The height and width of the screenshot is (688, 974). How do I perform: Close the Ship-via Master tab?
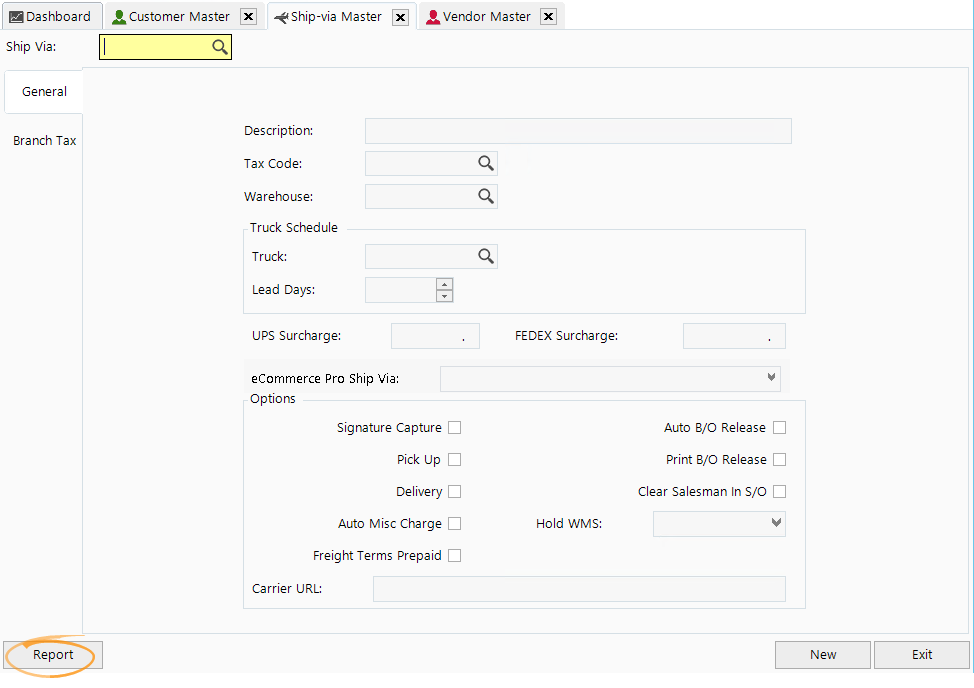(x=401, y=16)
